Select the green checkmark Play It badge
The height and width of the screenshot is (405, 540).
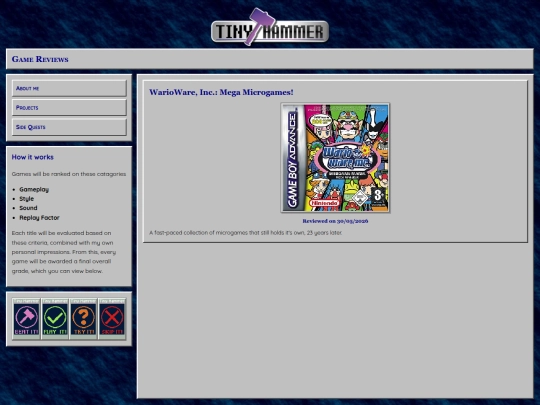pos(55,319)
